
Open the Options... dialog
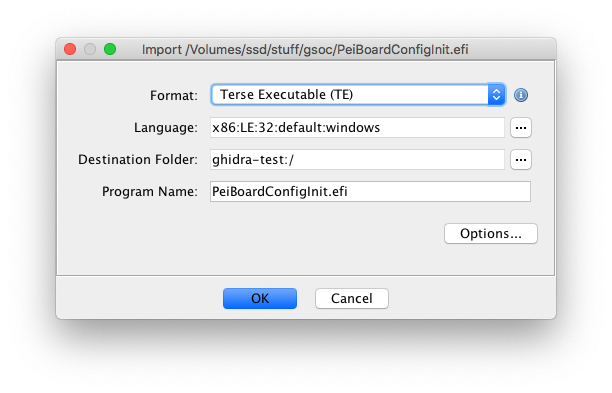point(491,233)
